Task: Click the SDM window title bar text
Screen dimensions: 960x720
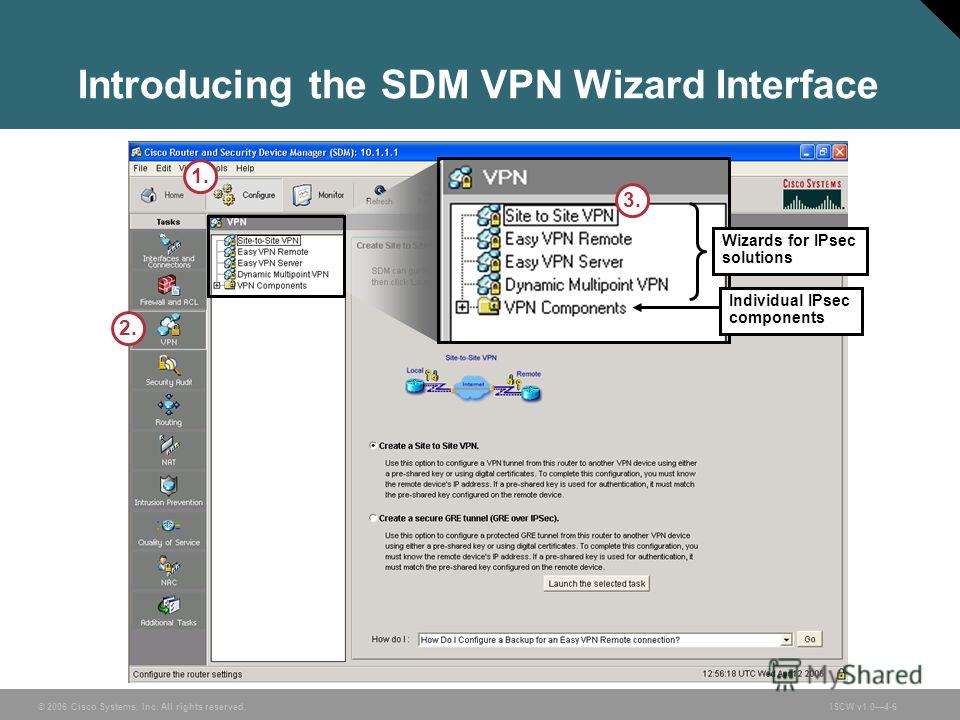Action: pyautogui.click(x=271, y=152)
